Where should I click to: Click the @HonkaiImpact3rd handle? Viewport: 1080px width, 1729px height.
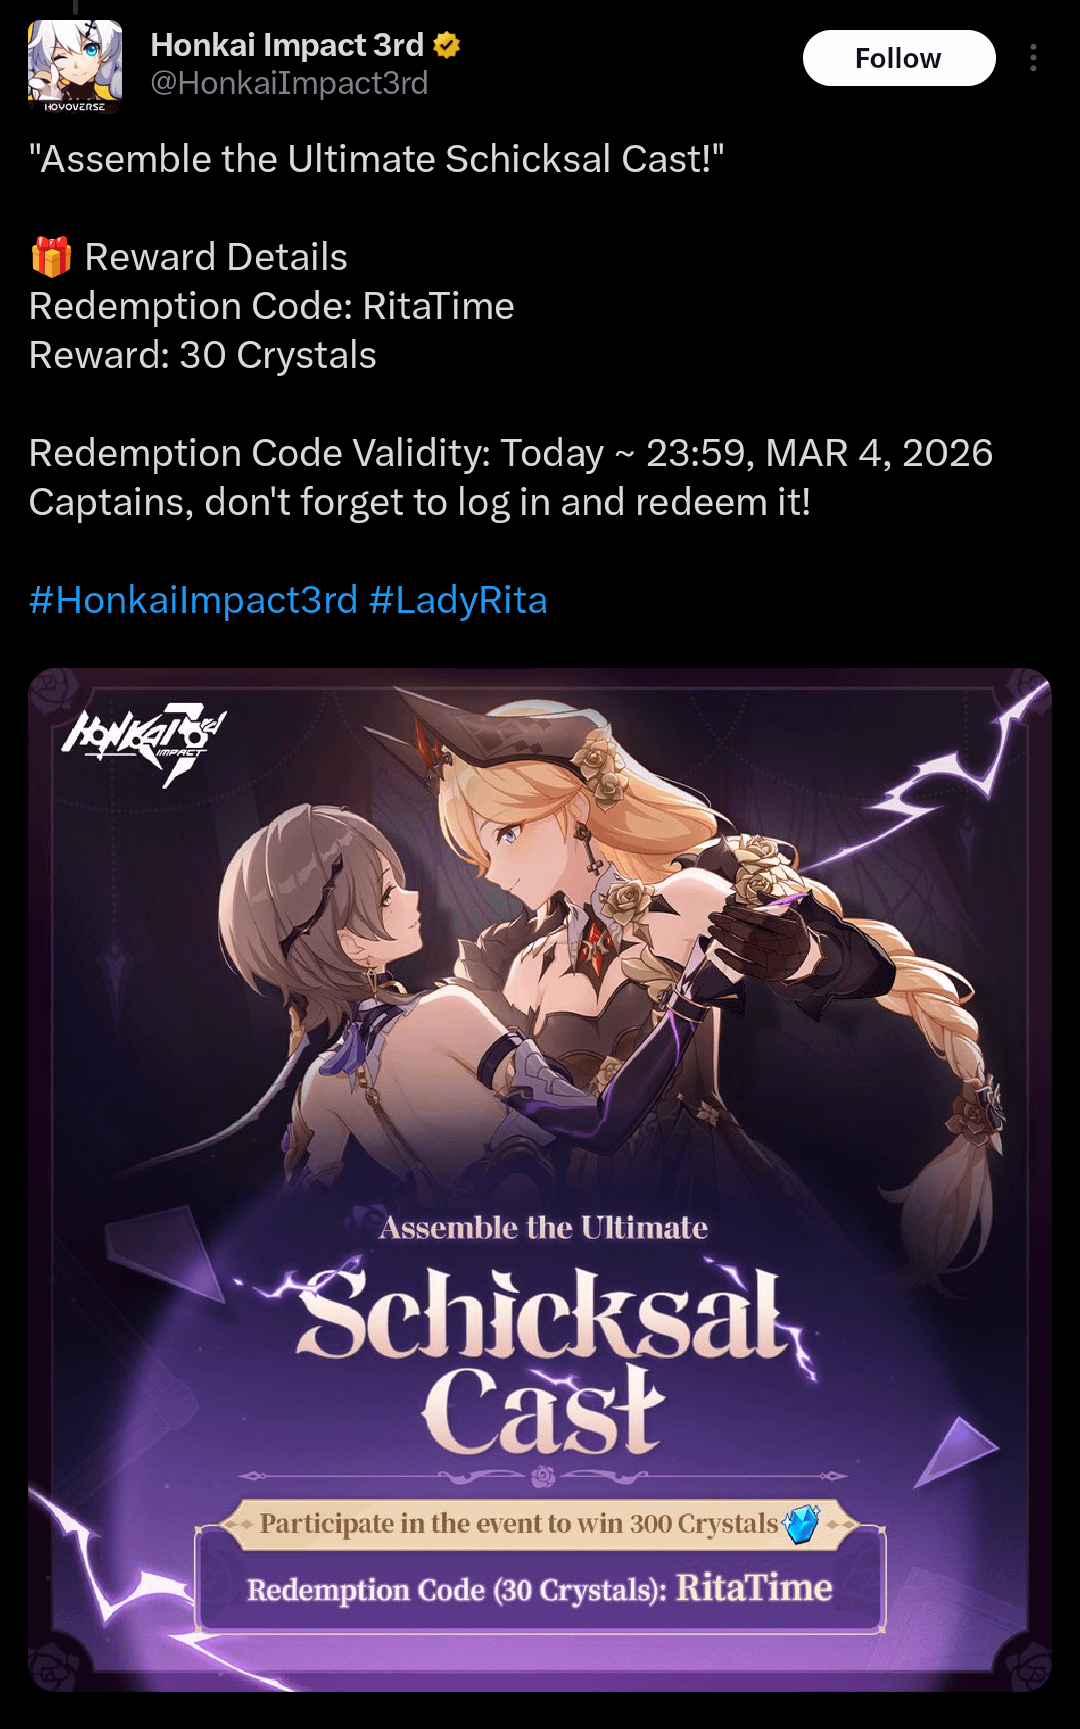(289, 83)
